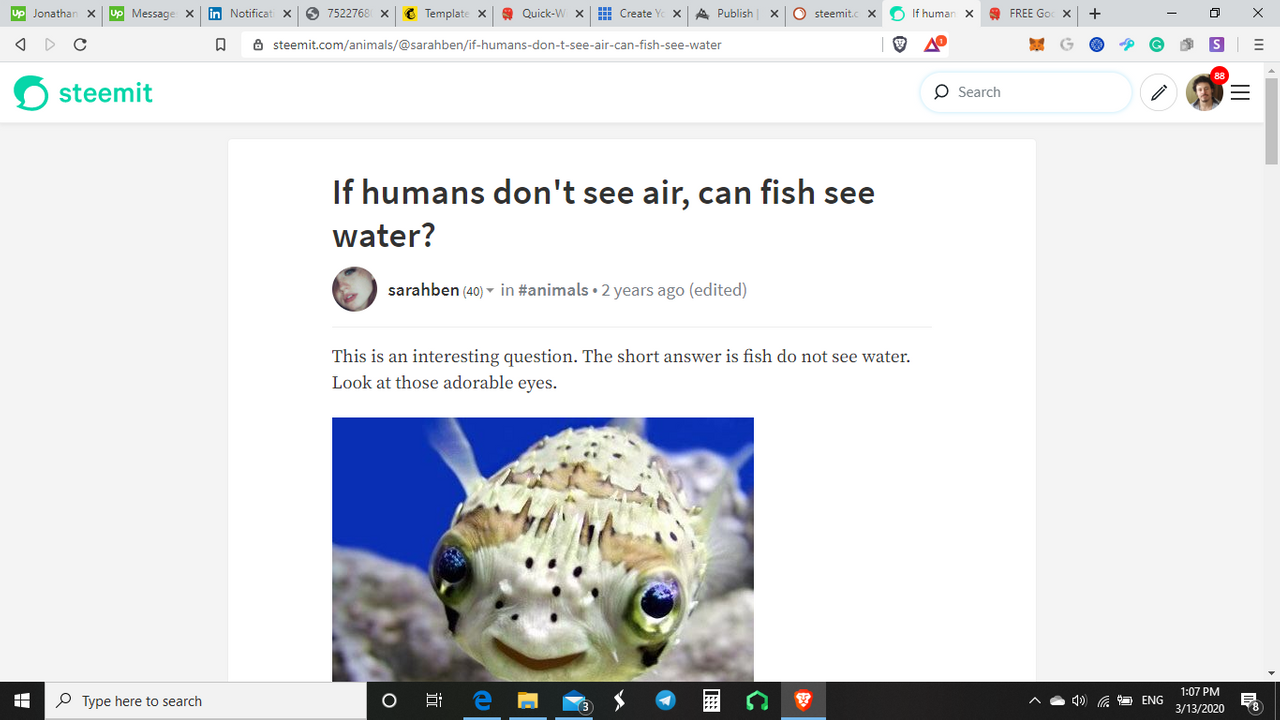Open the sarahben author profile link
This screenshot has height=720, width=1280.
423,290
